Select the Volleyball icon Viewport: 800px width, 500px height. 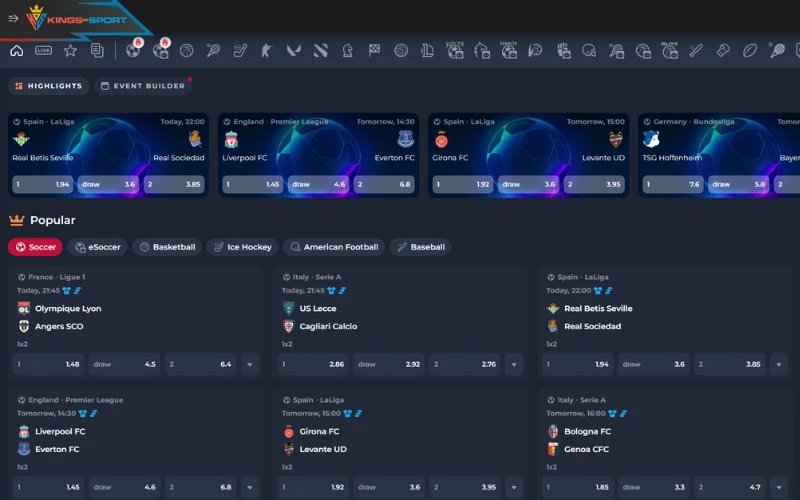click(x=401, y=51)
